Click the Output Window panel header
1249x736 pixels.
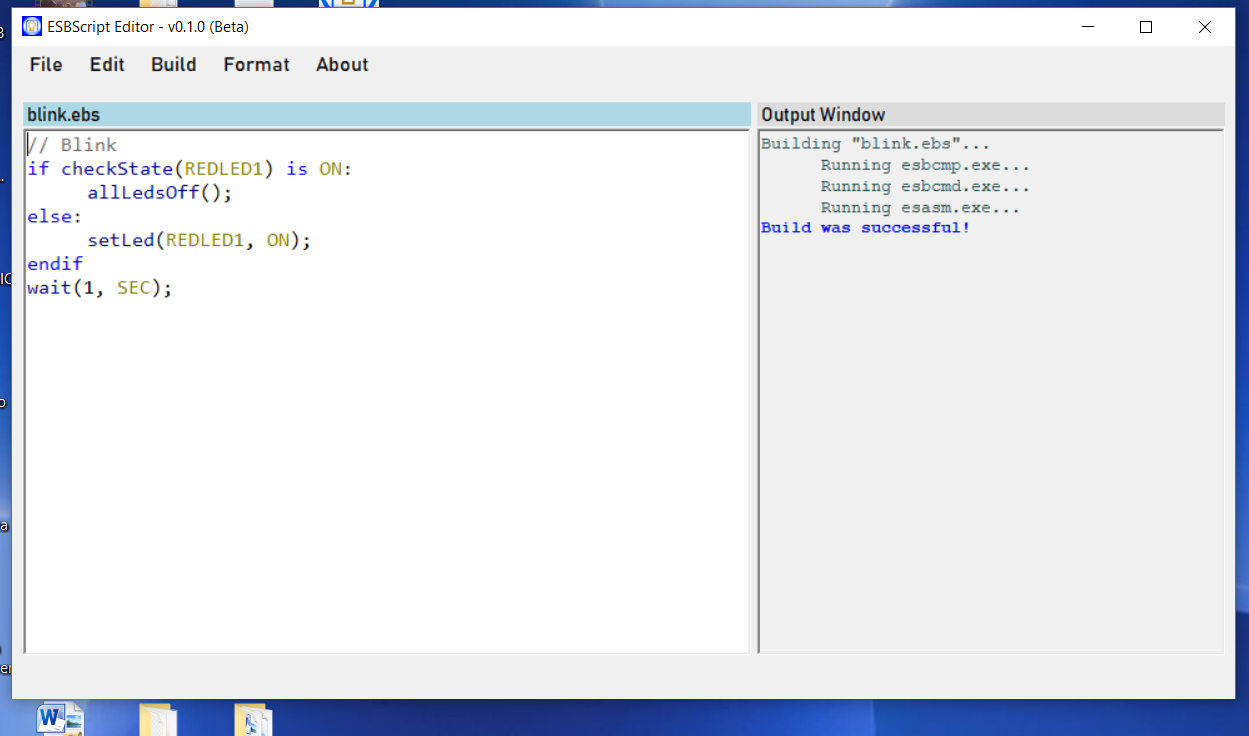point(823,115)
